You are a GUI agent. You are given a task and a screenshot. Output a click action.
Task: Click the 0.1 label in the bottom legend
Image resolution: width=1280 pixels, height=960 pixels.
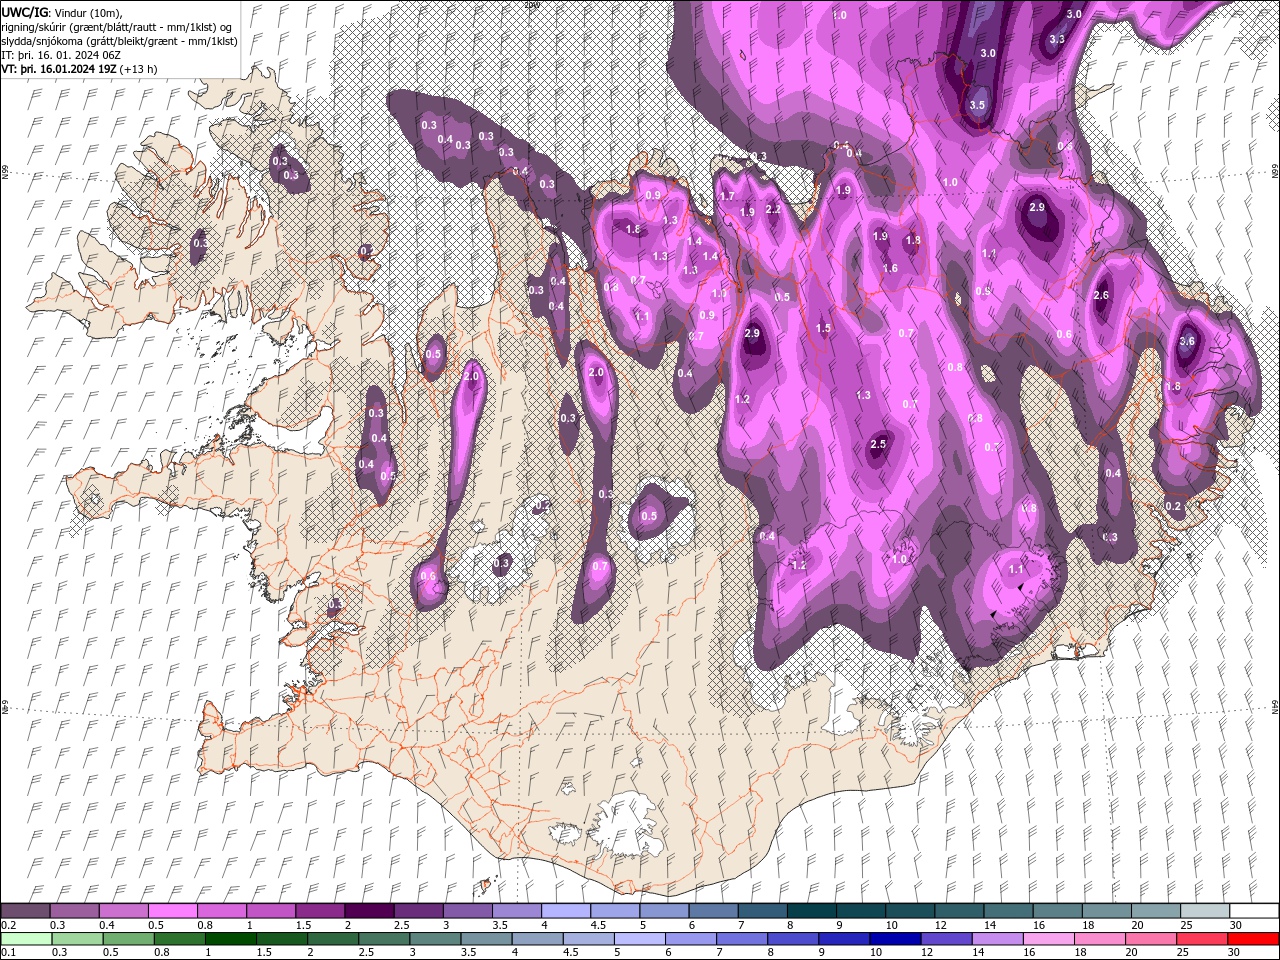[8, 953]
